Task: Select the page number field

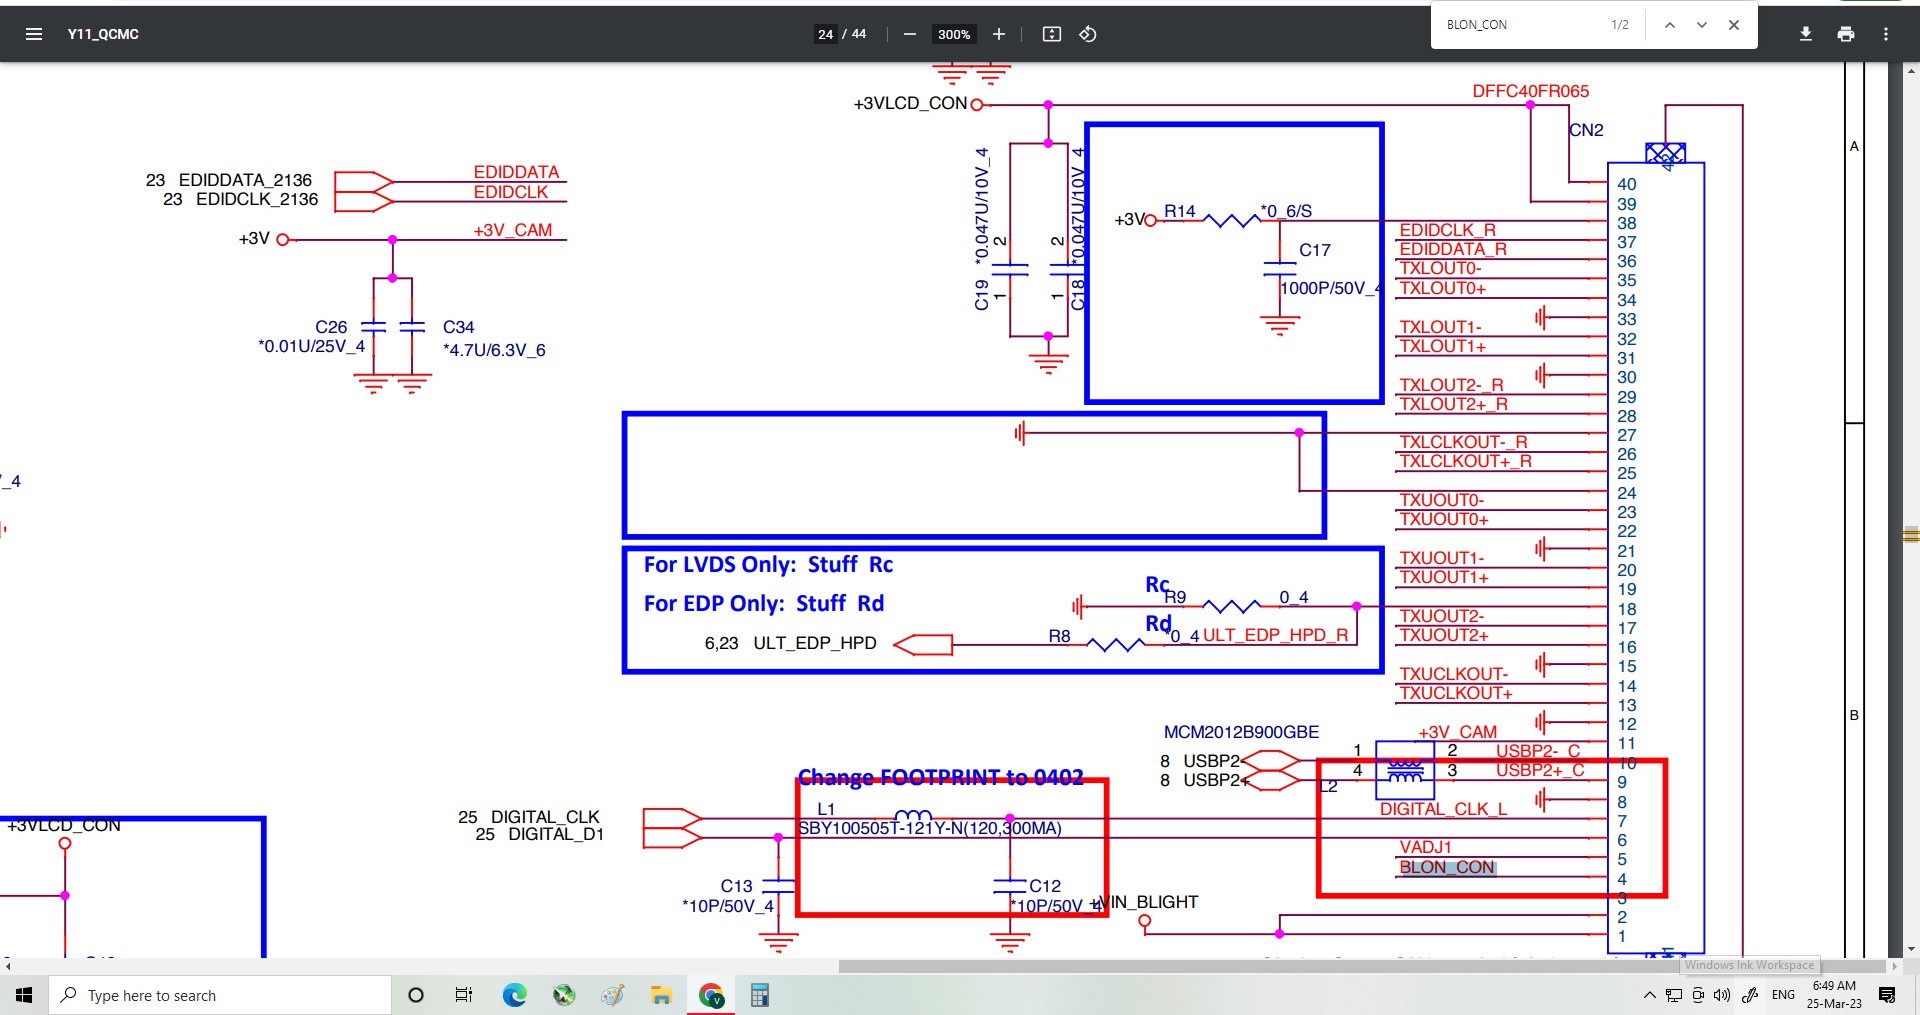Action: (x=825, y=34)
